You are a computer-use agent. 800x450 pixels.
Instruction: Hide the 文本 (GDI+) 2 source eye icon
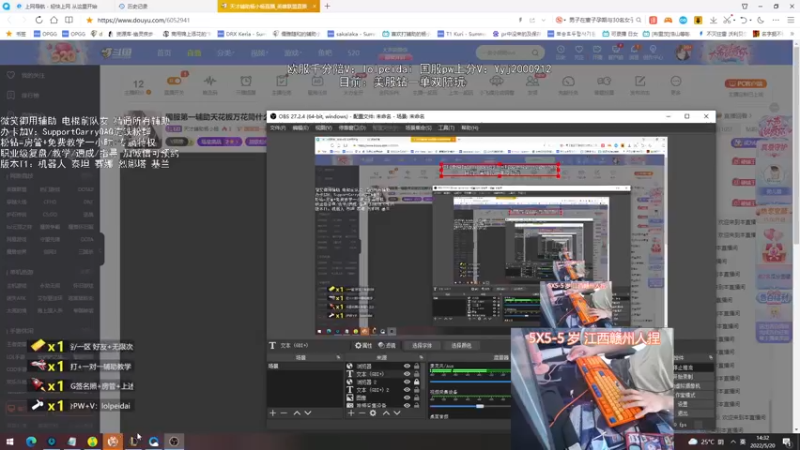407,390
